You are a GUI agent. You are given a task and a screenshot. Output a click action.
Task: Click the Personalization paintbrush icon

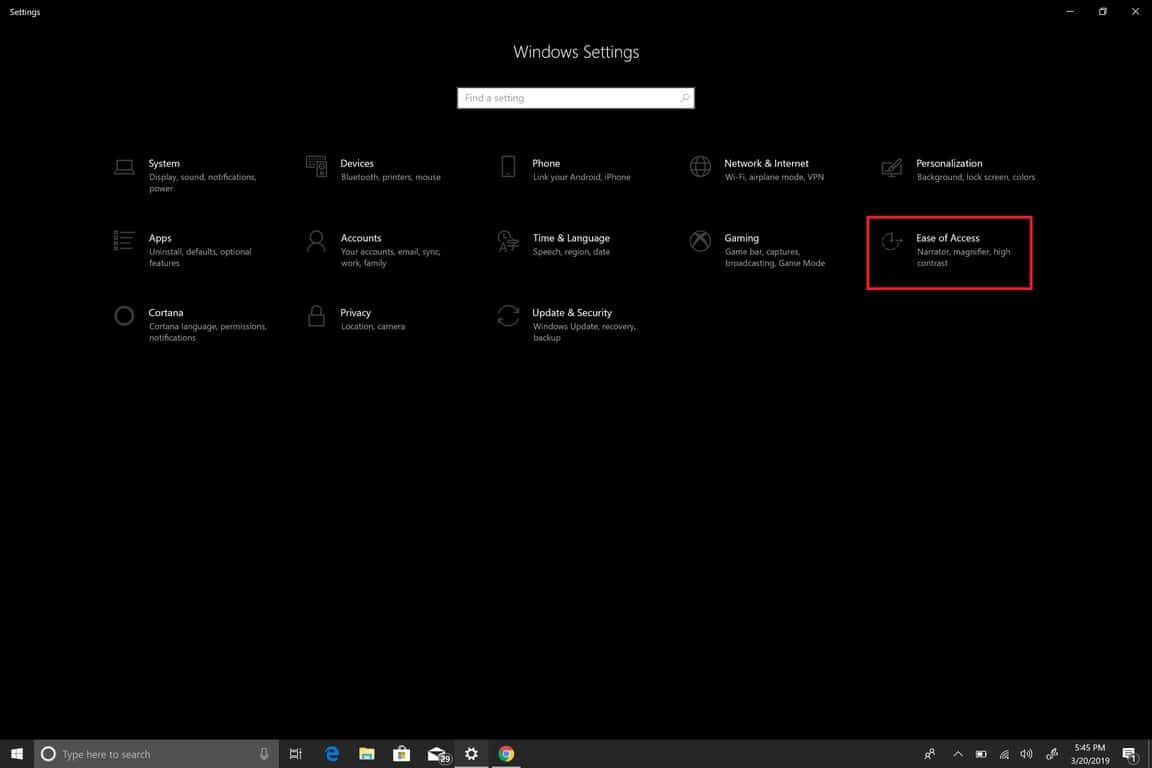coord(892,167)
